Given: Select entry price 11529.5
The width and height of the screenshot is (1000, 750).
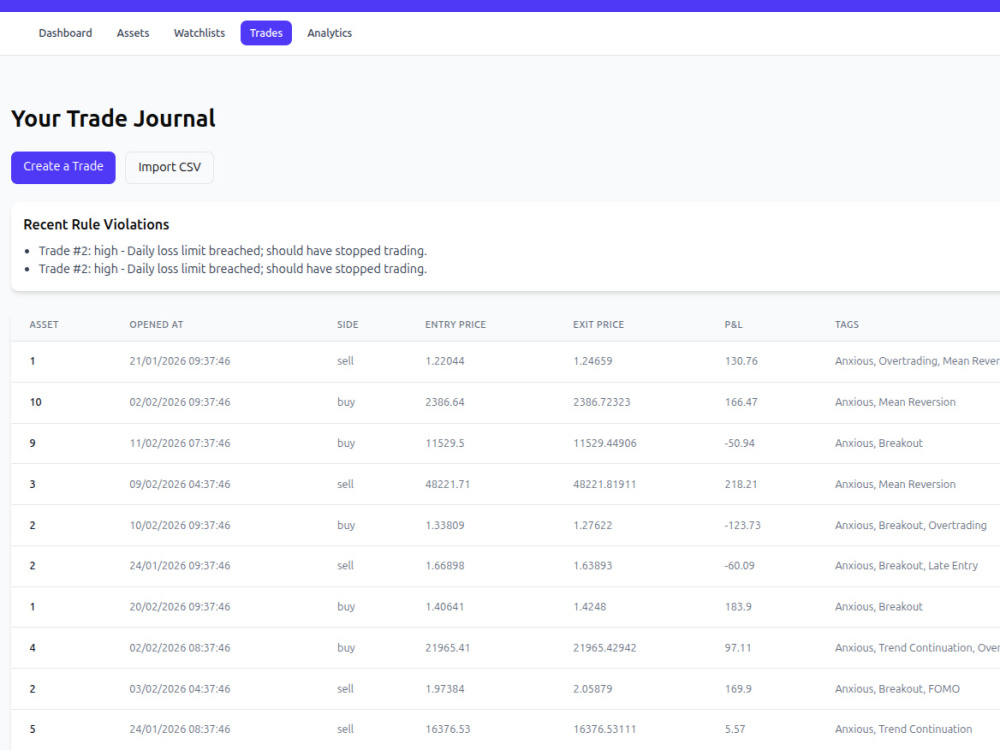Looking at the screenshot, I should coord(445,443).
